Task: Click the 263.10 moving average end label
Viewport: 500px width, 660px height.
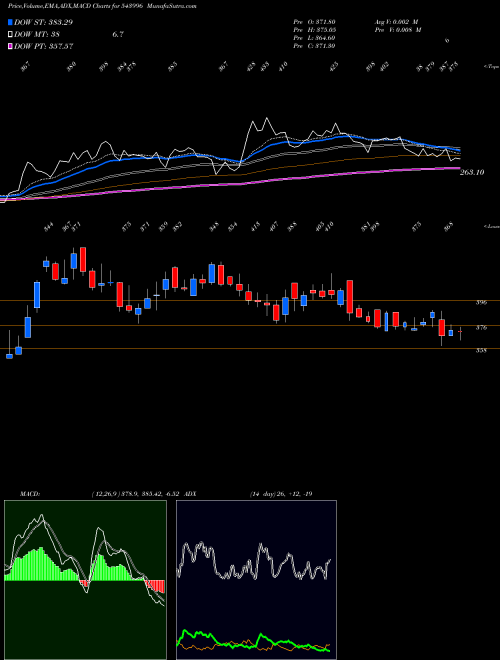Action: pos(472,172)
